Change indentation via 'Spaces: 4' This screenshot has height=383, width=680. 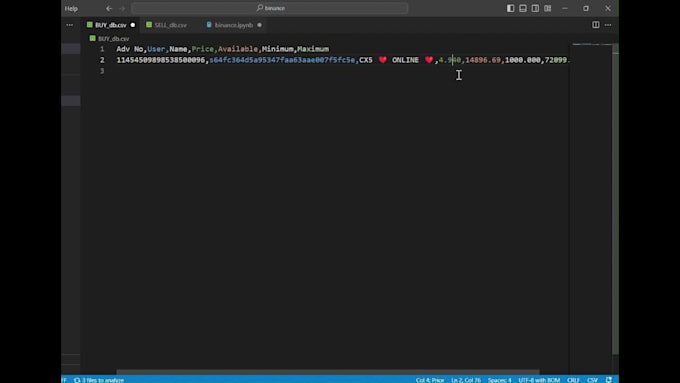[500, 380]
